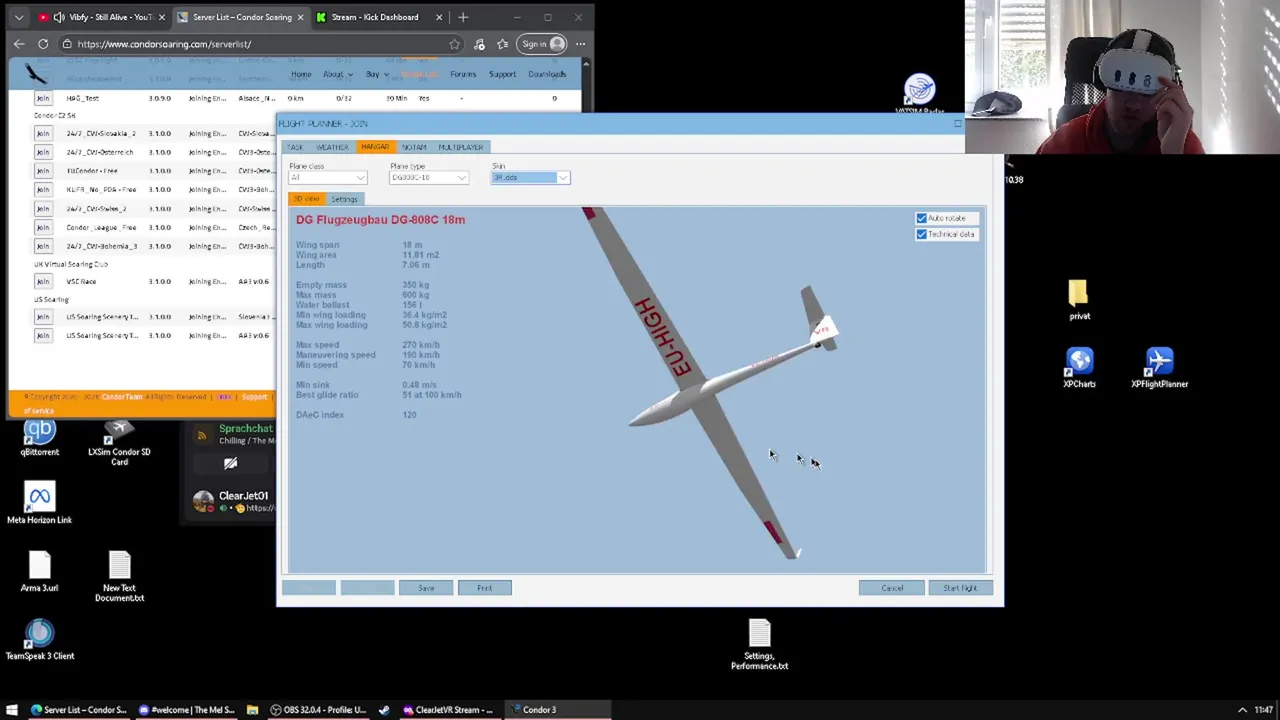Switch to the WEATHER tab
The width and height of the screenshot is (1280, 720).
click(x=332, y=147)
